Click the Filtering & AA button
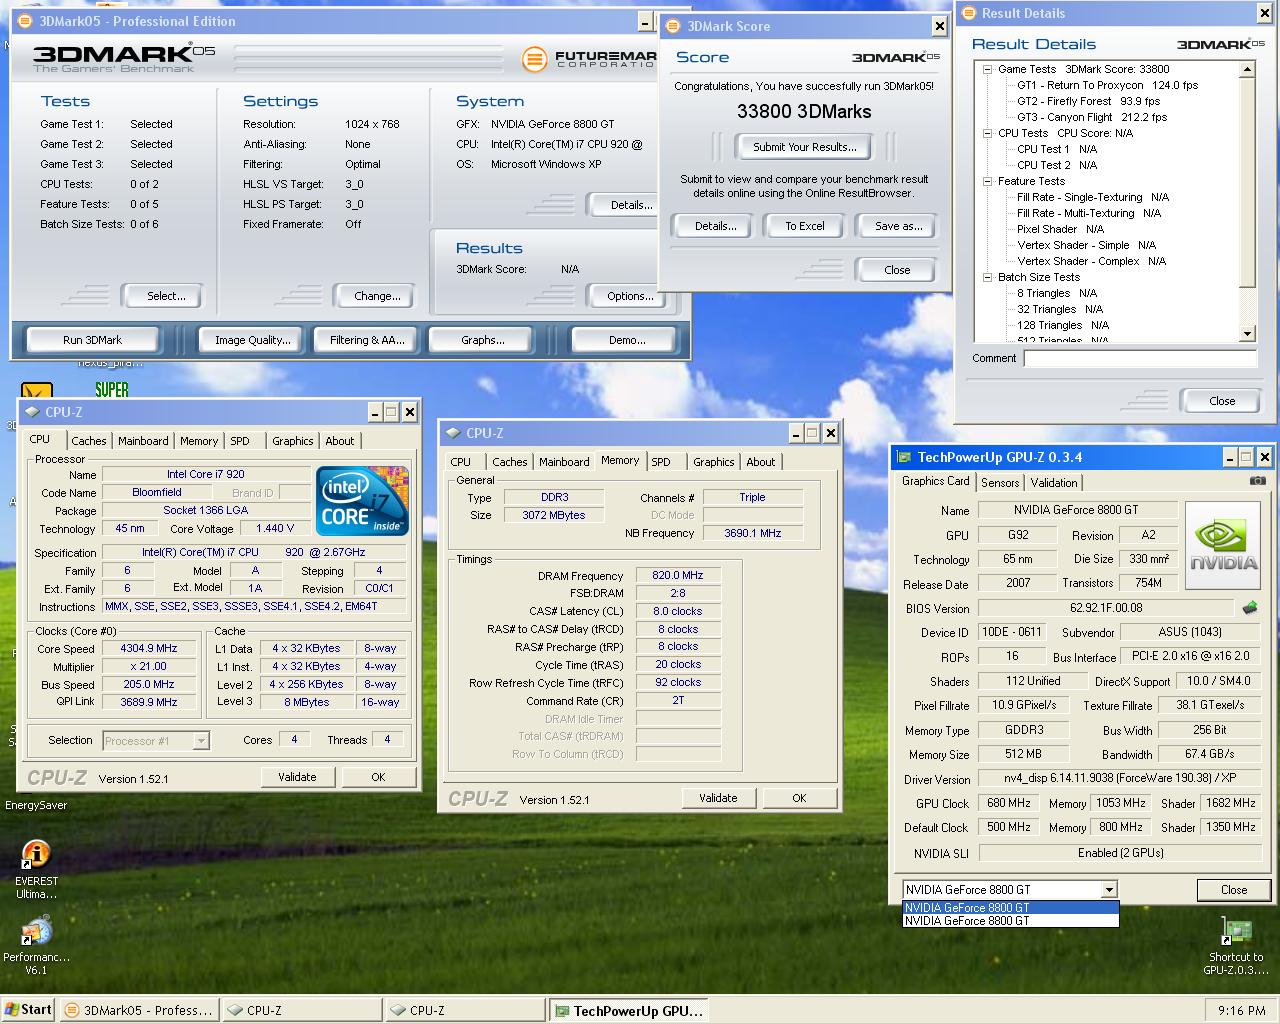1280x1024 pixels. tap(367, 340)
